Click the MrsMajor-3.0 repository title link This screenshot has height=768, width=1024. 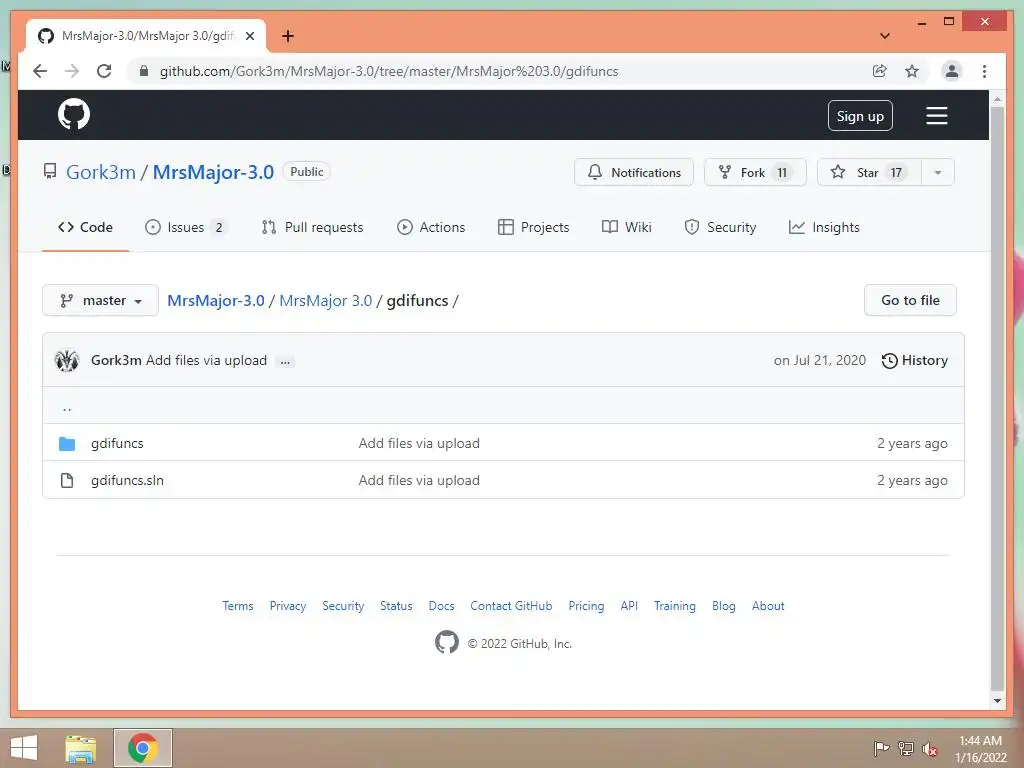[213, 172]
